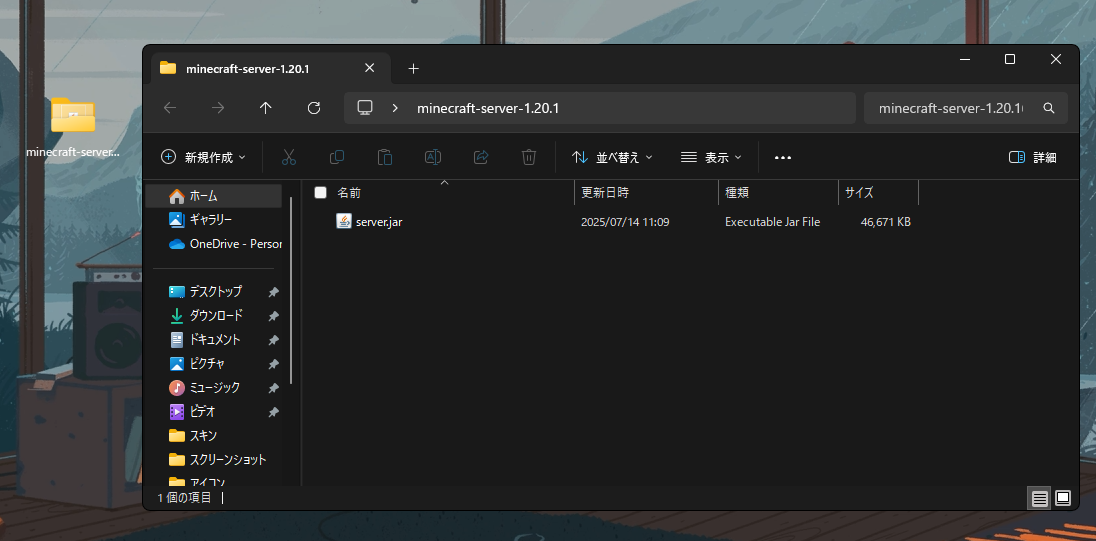Open ホーム in navigation pane
The width and height of the screenshot is (1096, 541).
click(214, 196)
